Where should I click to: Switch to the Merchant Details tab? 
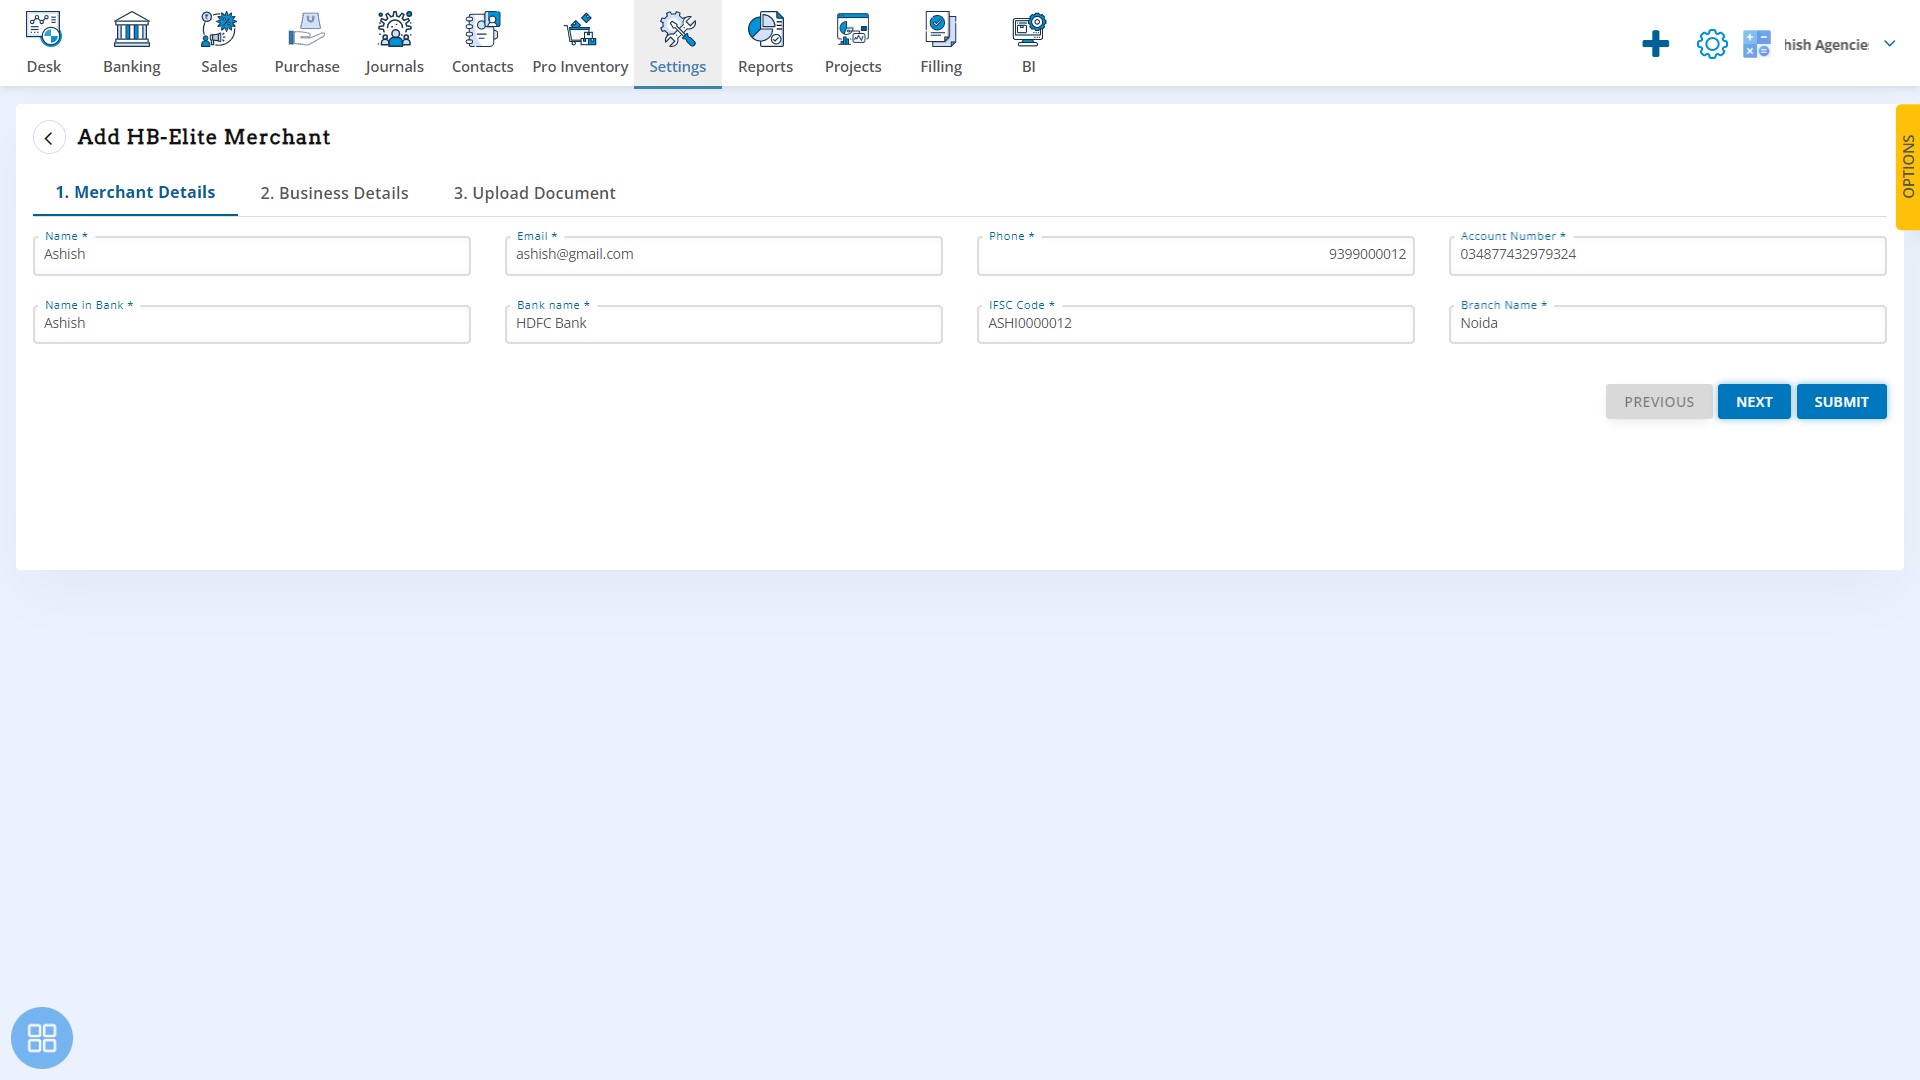[x=135, y=192]
